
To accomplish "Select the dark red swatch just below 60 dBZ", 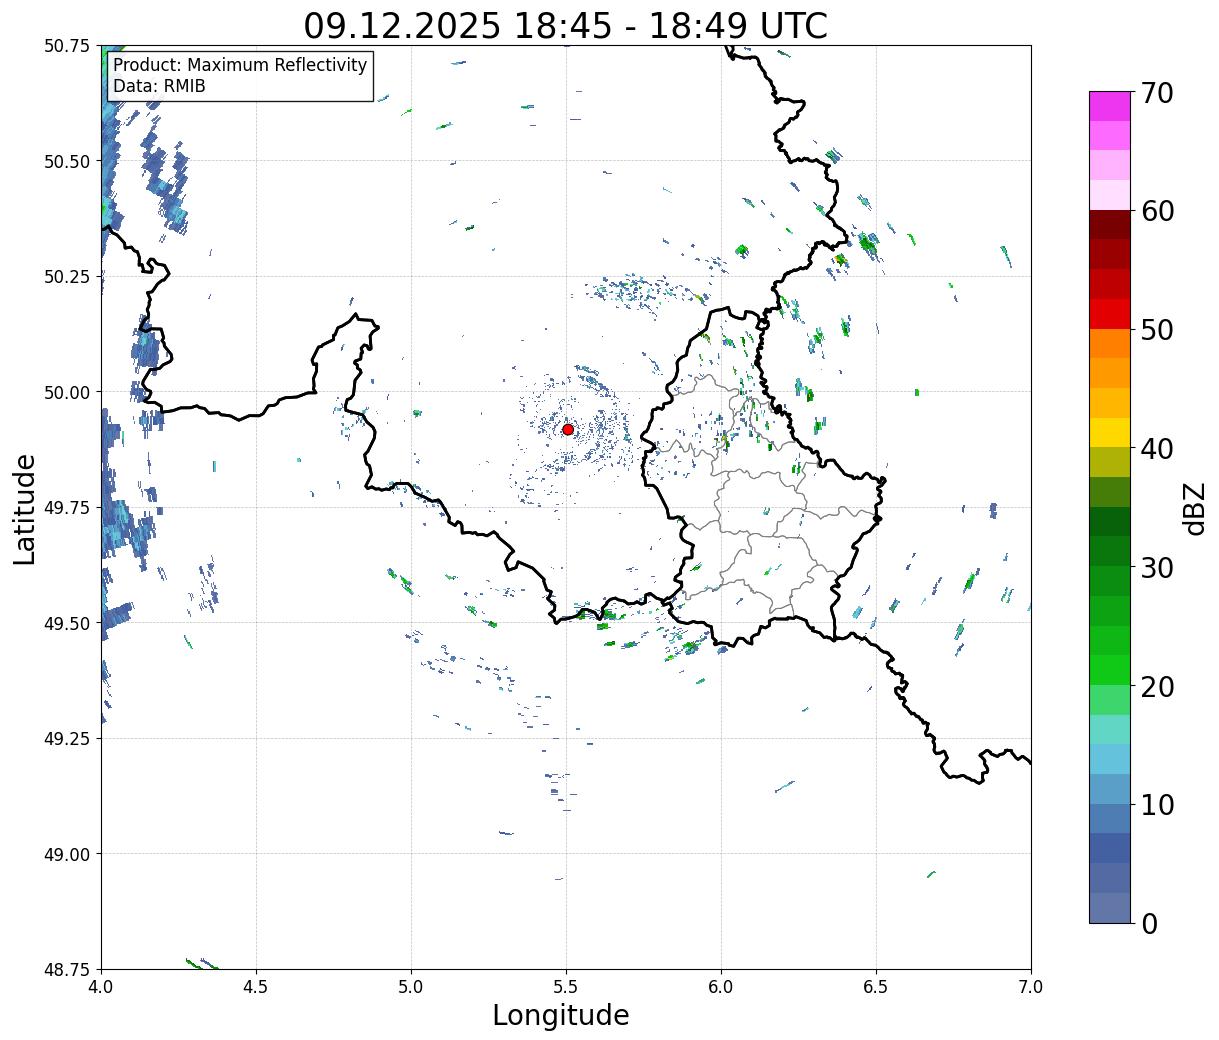I will 1110,225.
